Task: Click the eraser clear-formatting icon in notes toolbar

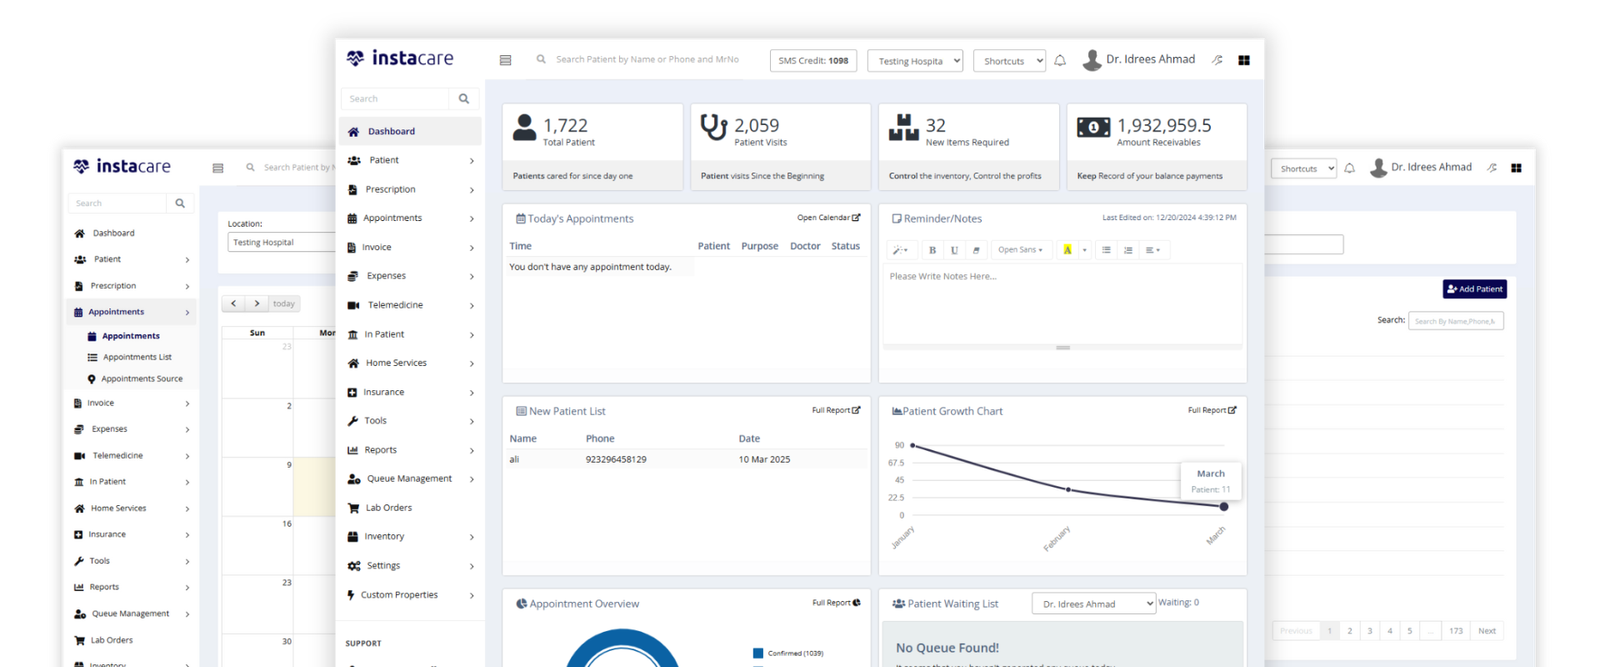Action: [x=976, y=250]
